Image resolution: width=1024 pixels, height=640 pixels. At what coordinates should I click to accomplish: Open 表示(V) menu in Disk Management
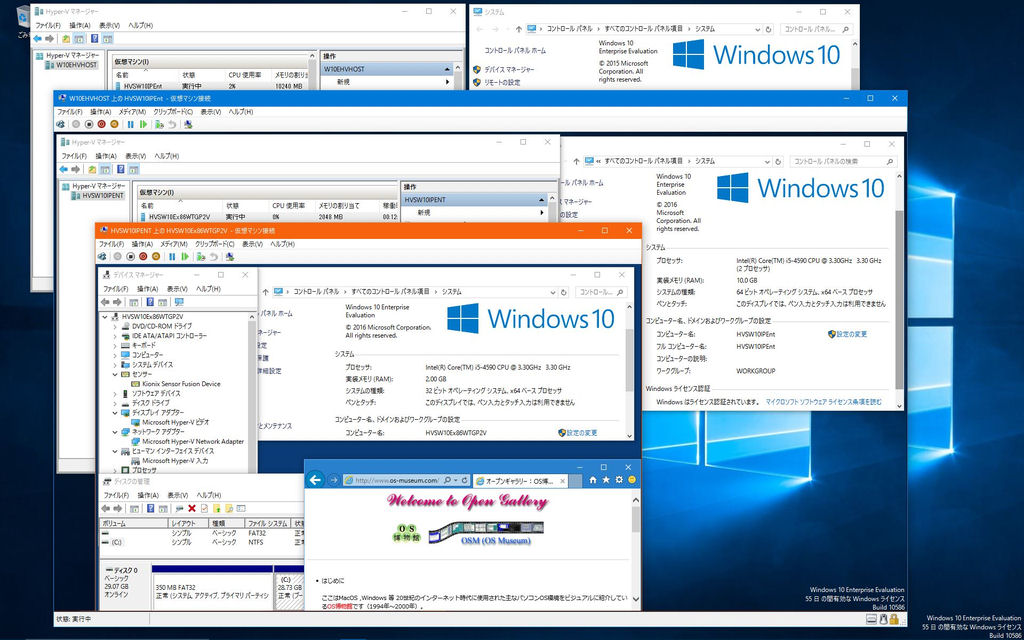[178, 496]
